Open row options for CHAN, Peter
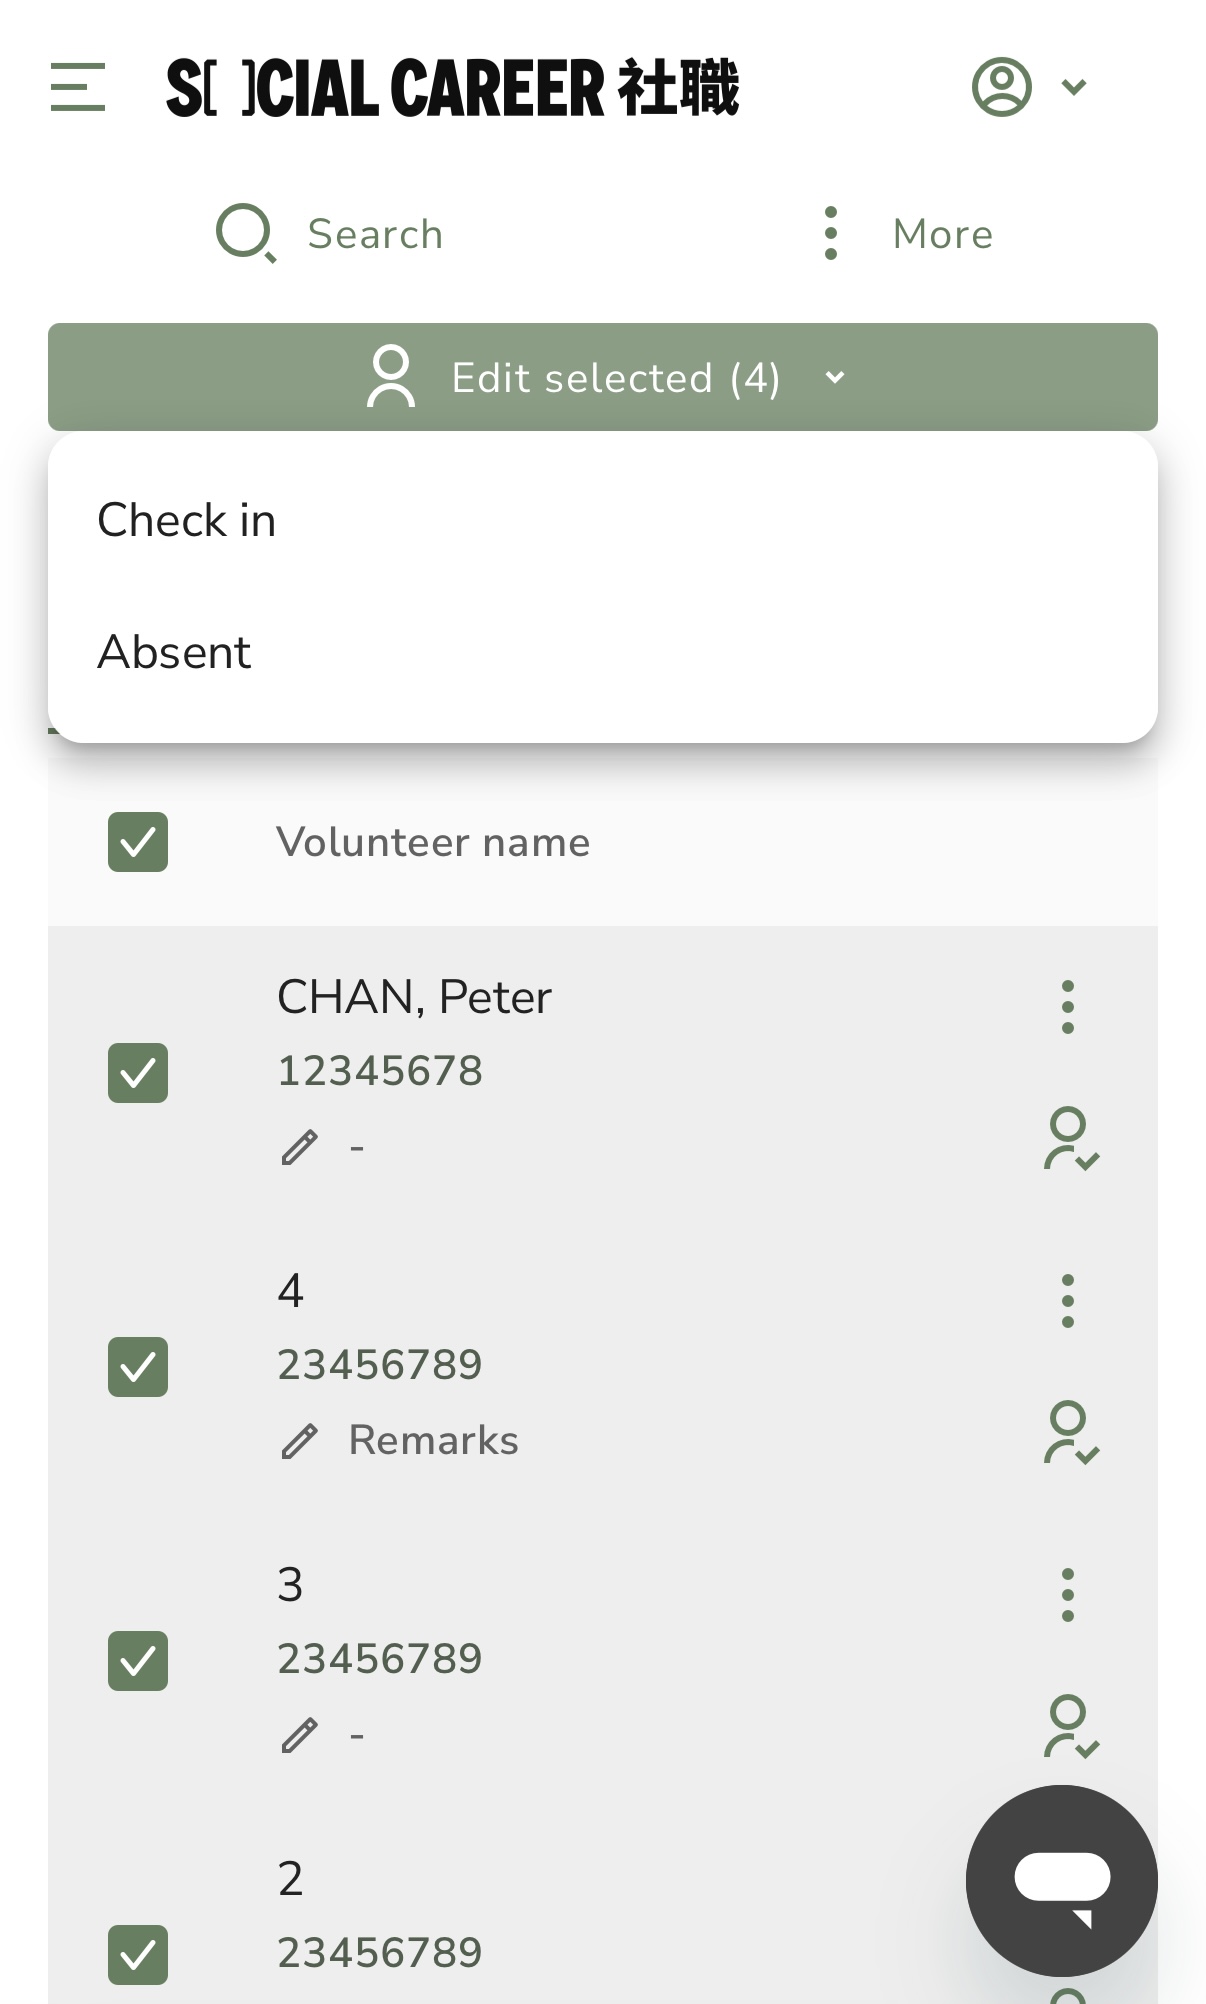 [1068, 1006]
